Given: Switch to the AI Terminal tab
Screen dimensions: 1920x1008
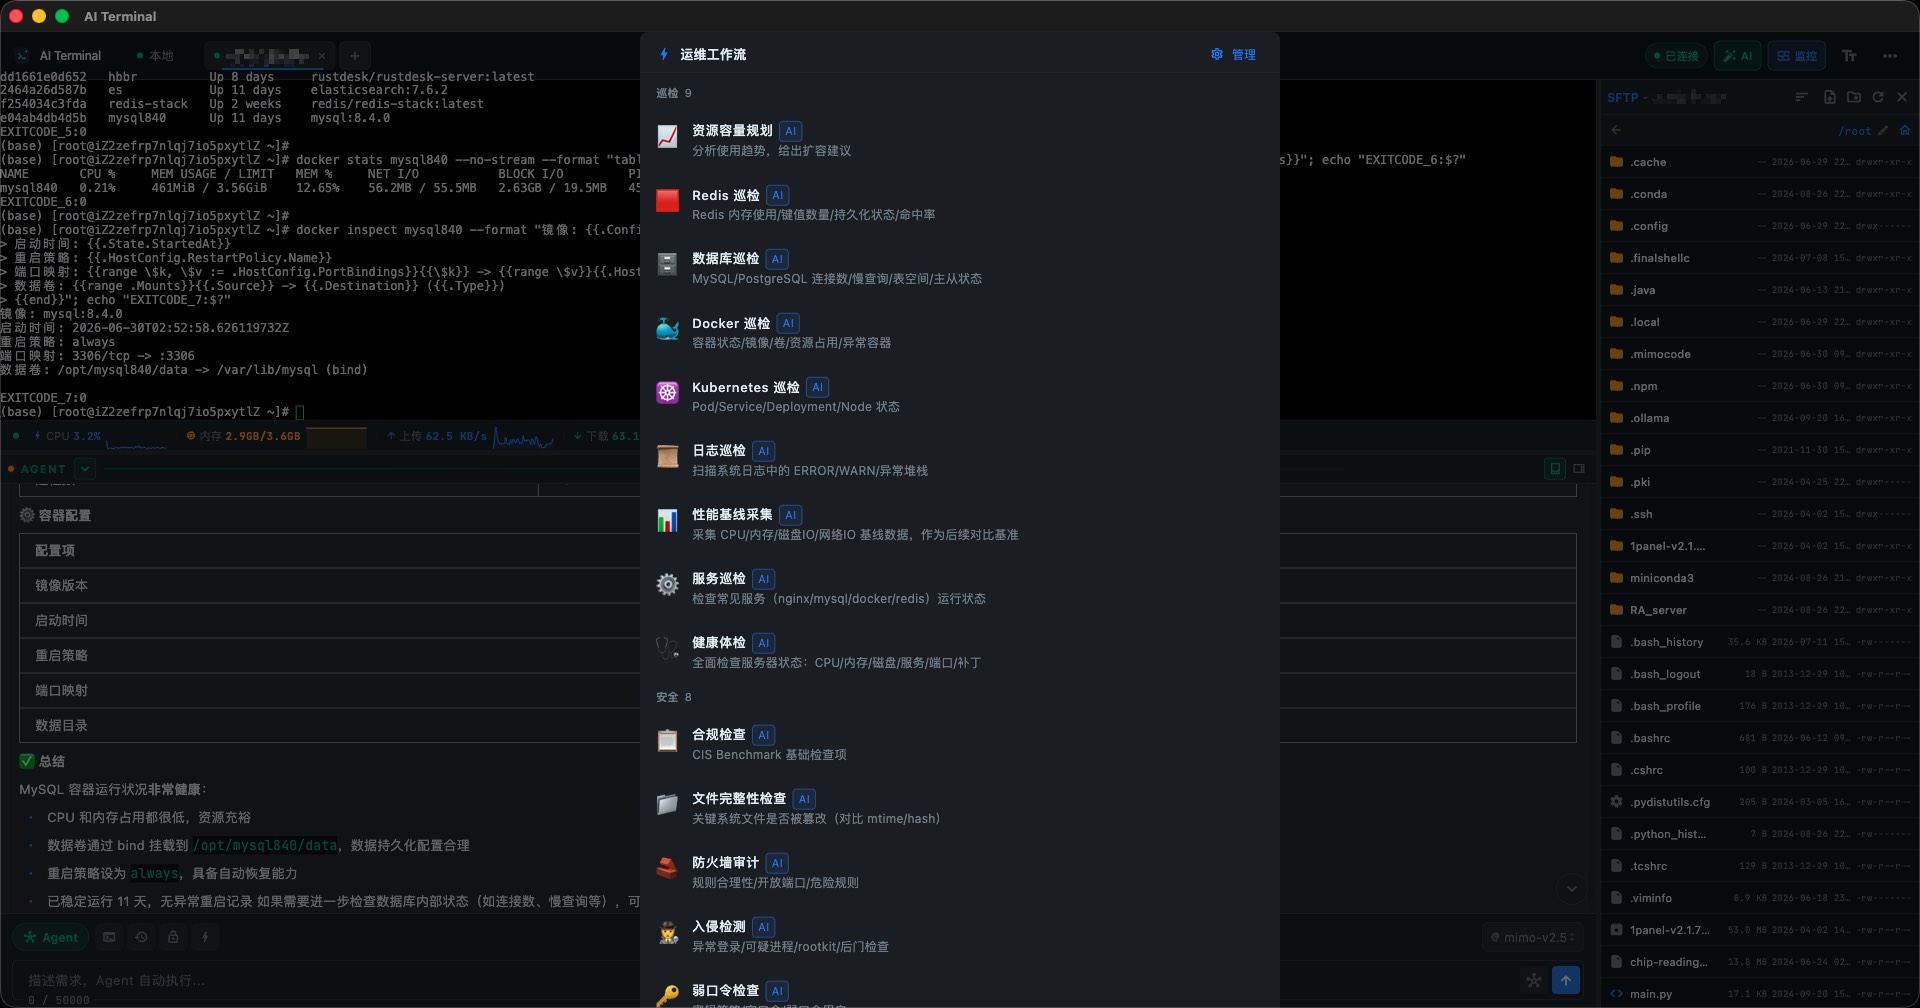Looking at the screenshot, I should pos(59,56).
